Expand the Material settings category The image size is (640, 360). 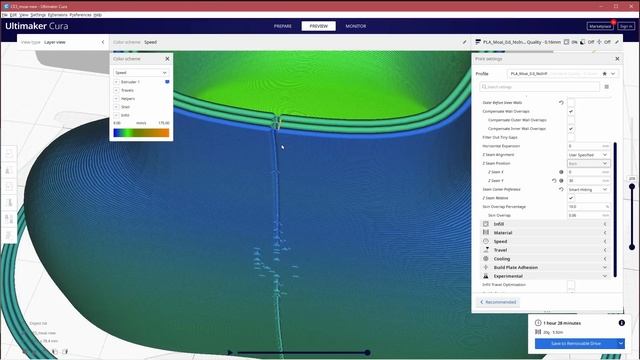click(x=545, y=233)
